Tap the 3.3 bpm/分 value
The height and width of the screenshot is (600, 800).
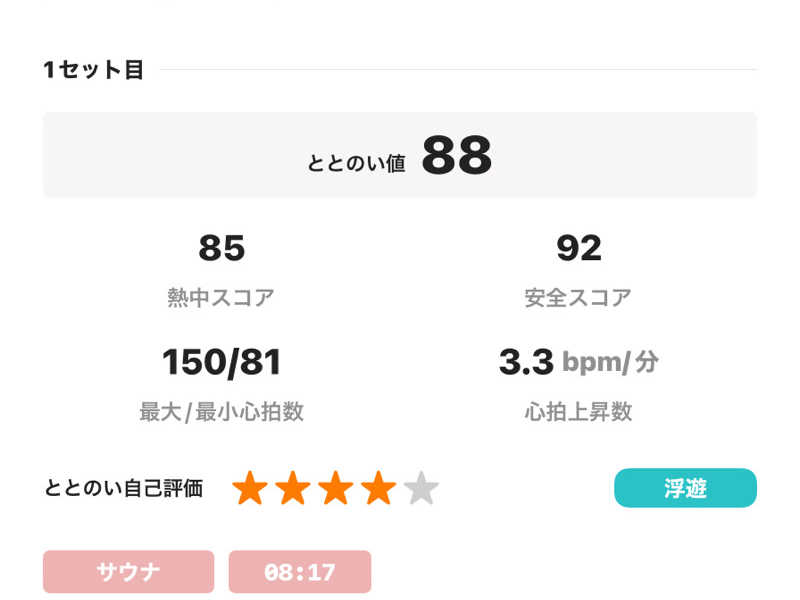pos(578,362)
